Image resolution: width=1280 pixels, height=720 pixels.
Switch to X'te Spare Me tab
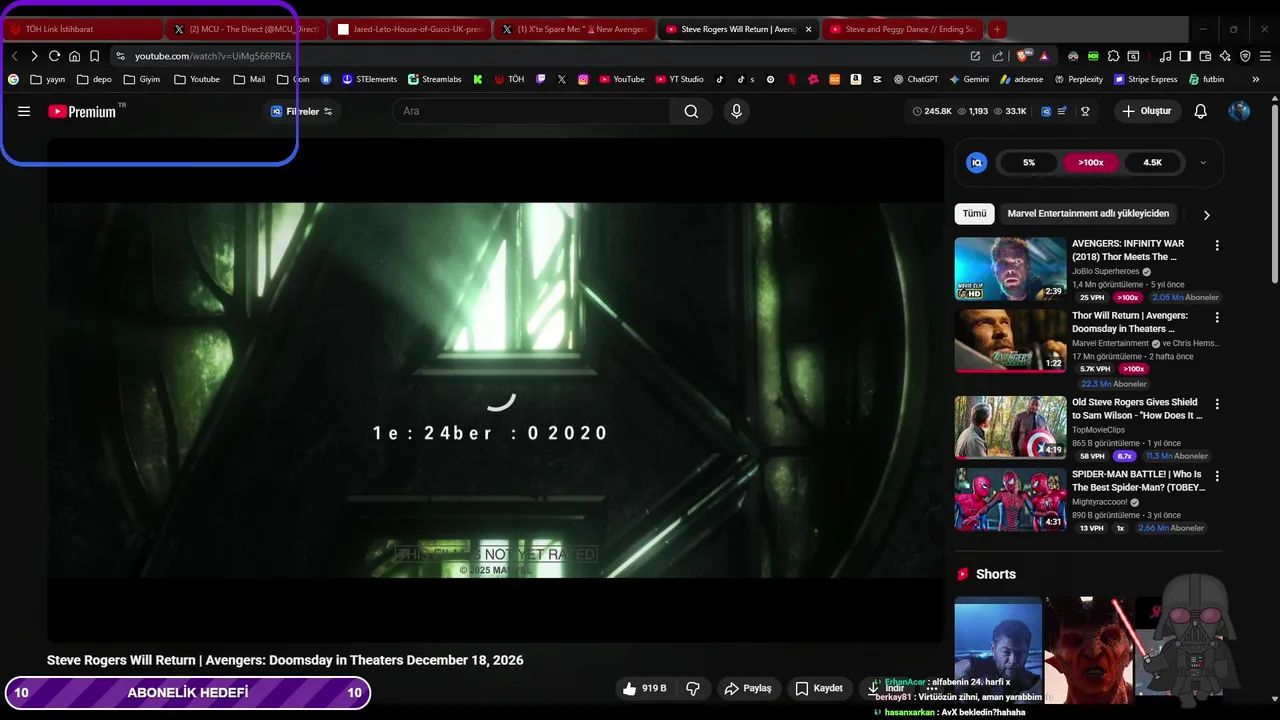(574, 29)
